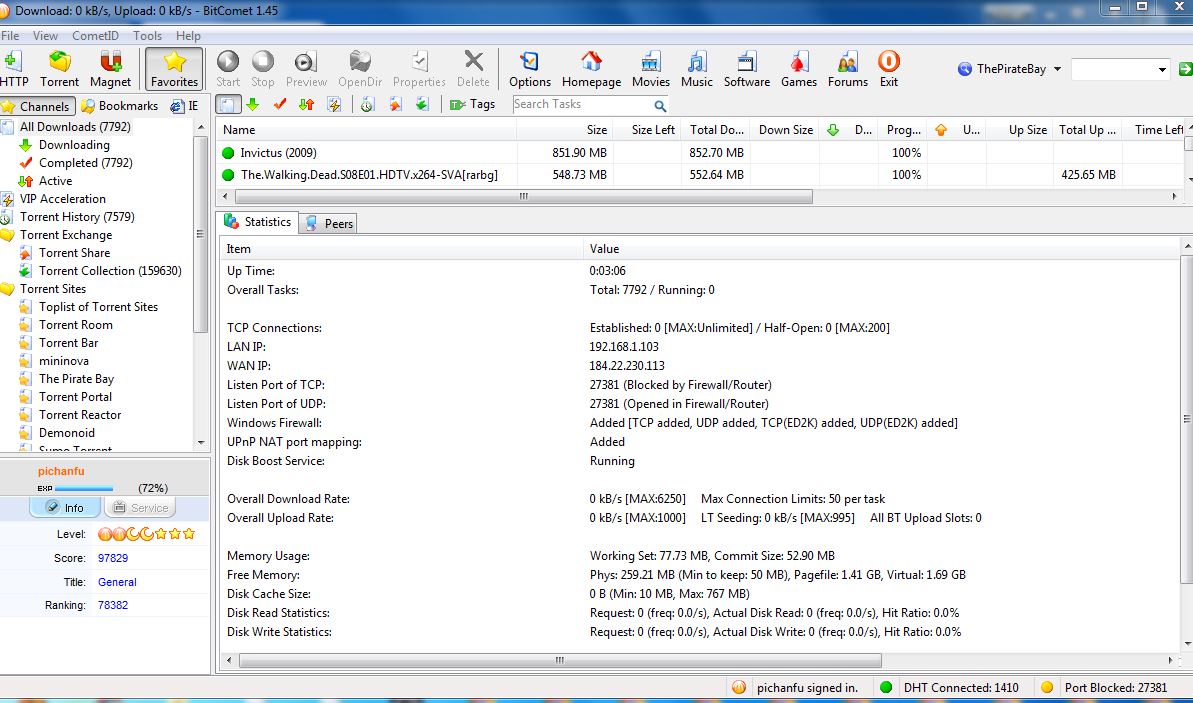
Task: Click the torrent collection green arrow icon
Action: click(x=422, y=104)
